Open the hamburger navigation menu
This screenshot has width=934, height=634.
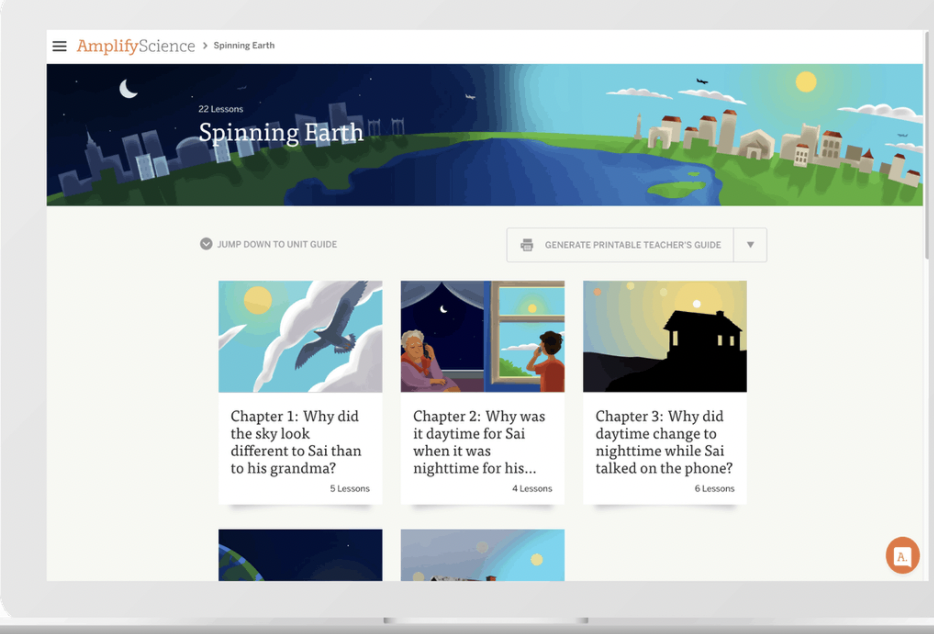tap(60, 46)
